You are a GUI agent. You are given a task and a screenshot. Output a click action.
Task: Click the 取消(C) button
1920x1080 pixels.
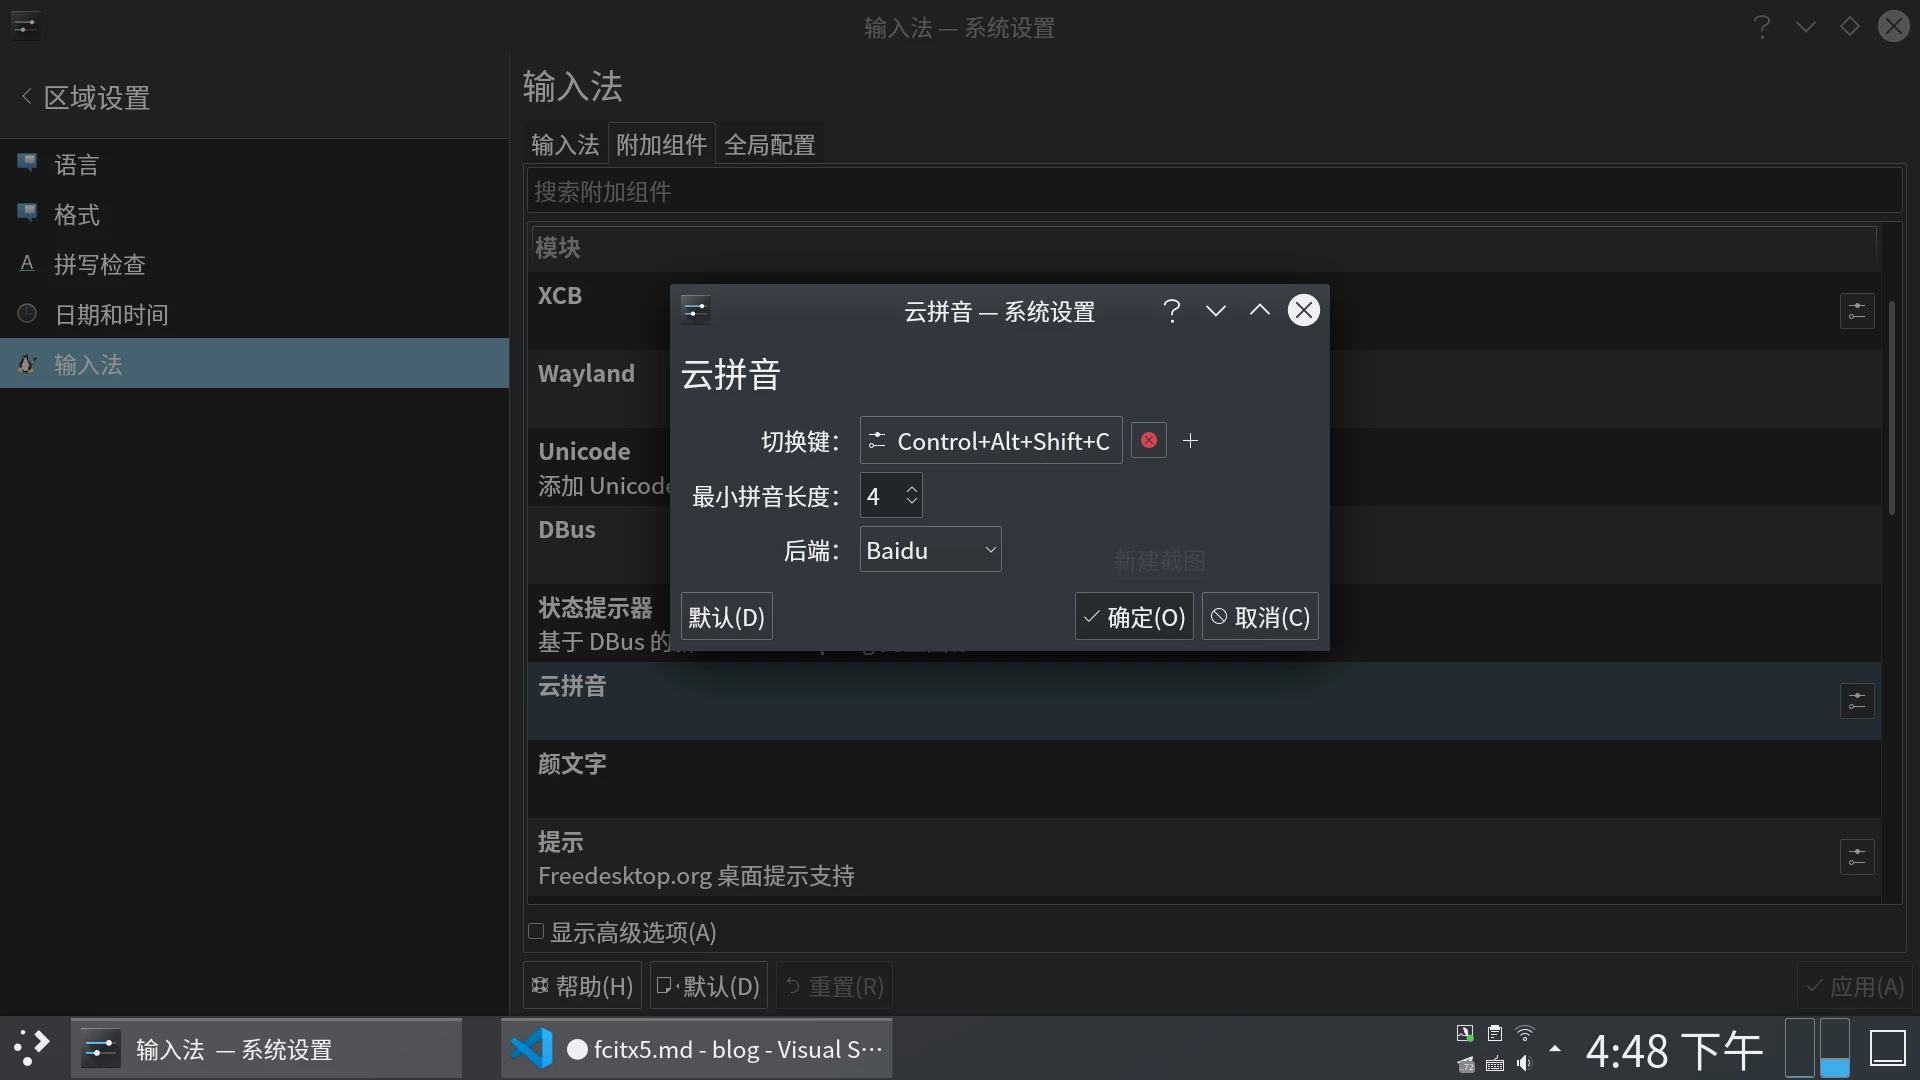[x=1260, y=617]
